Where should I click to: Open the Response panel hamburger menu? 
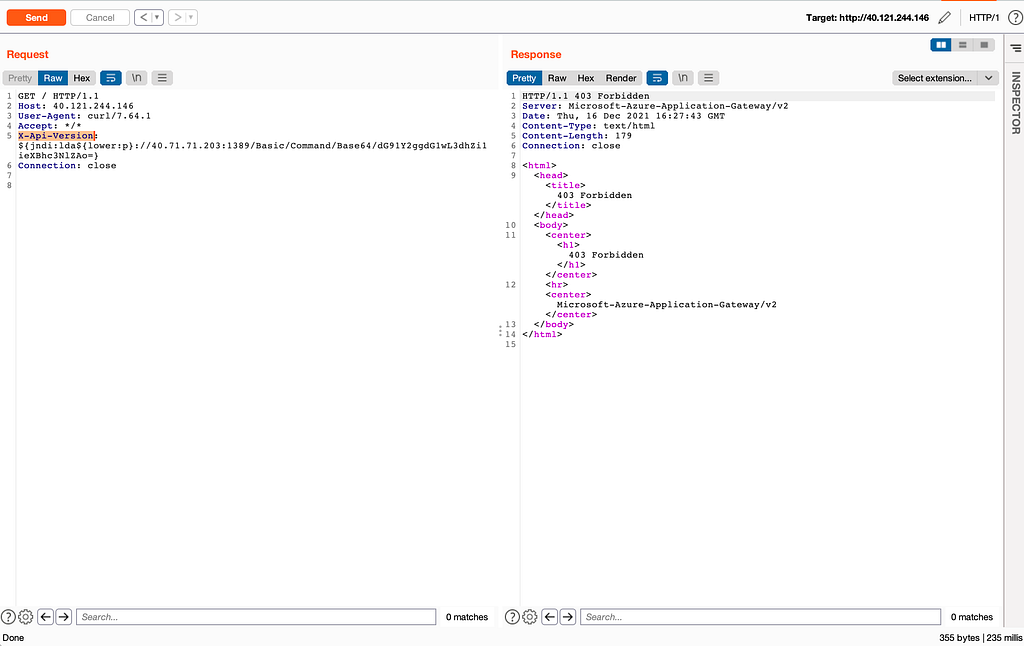pos(709,78)
